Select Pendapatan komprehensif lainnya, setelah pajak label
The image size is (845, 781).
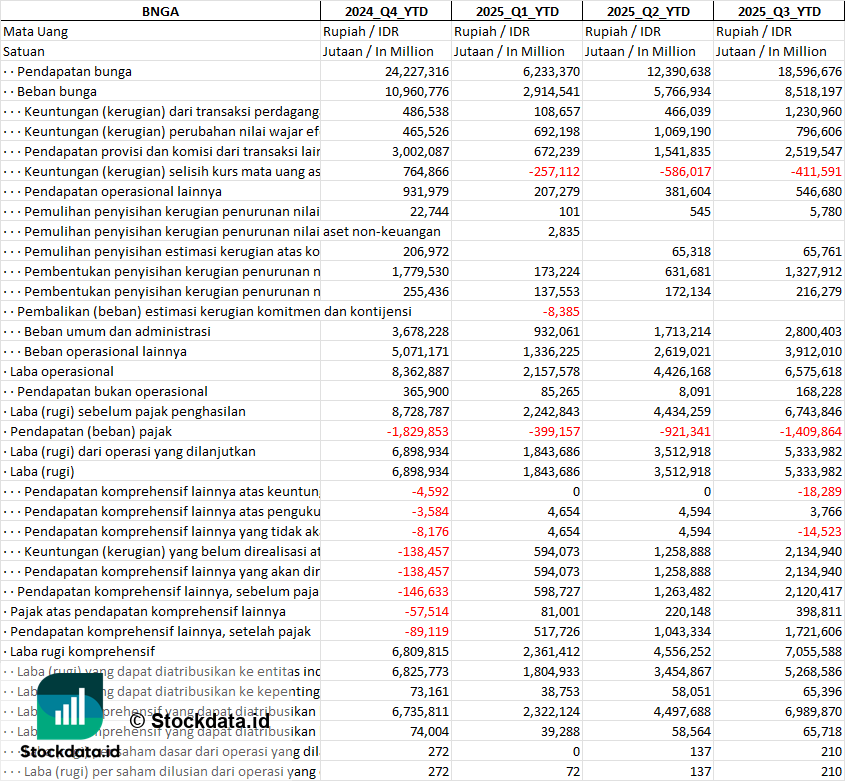pyautogui.click(x=161, y=631)
